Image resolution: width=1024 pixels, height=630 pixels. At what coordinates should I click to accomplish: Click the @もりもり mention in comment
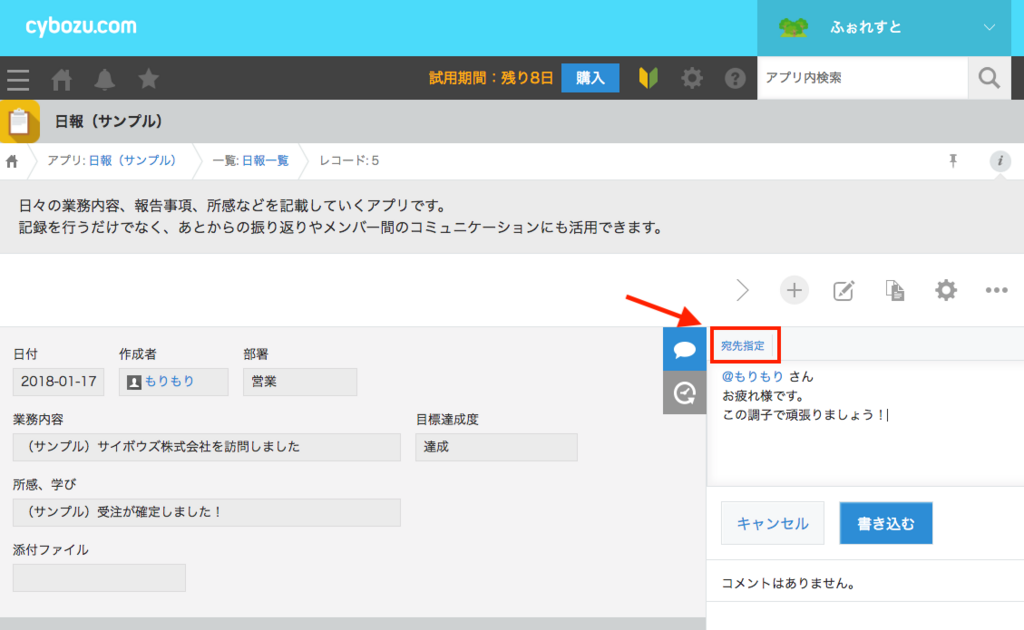pos(752,376)
